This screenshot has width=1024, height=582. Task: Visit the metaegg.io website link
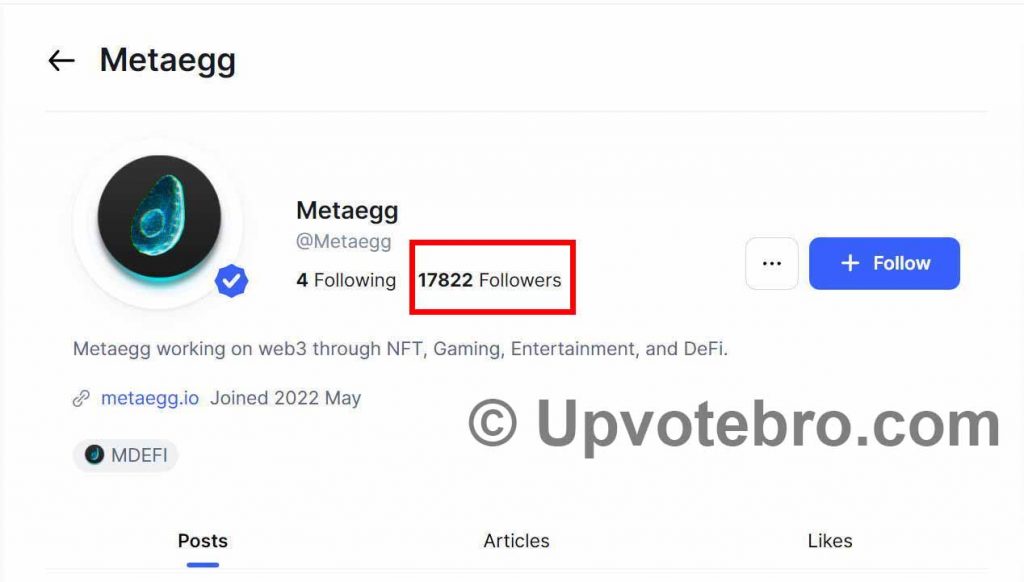[150, 398]
